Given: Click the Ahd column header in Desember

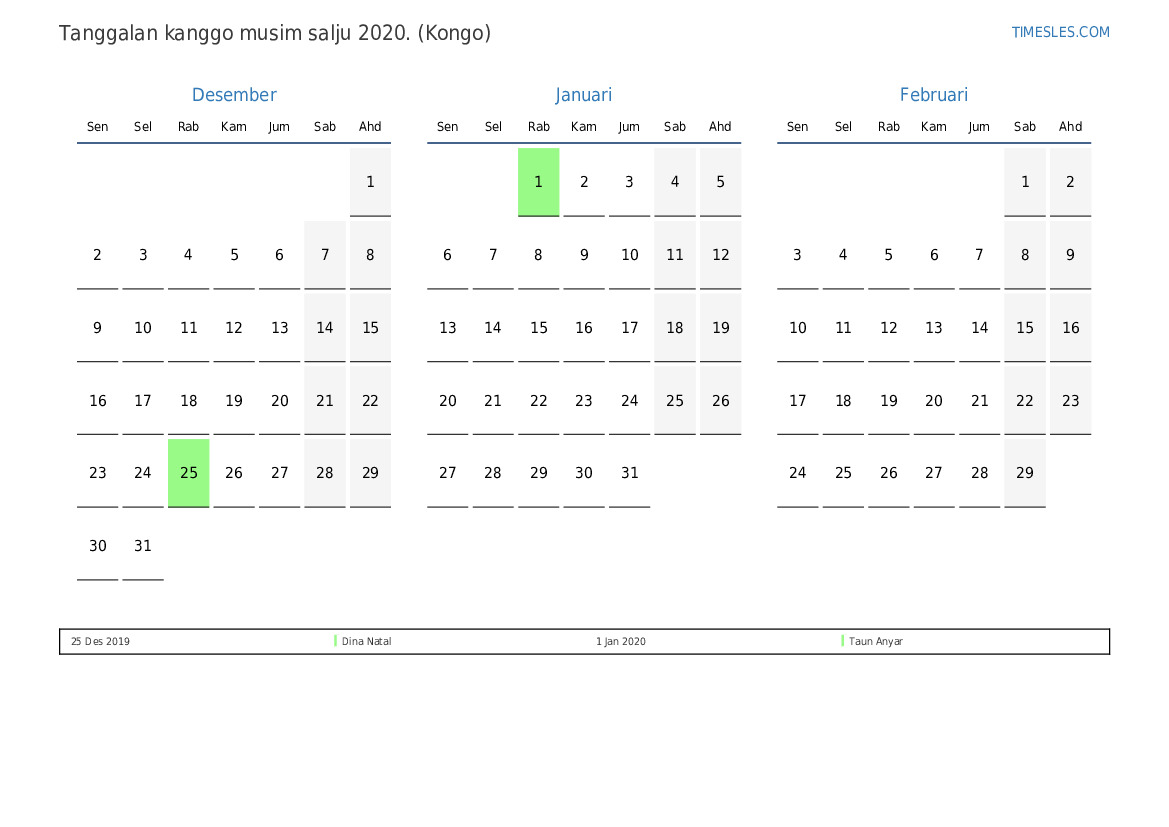Looking at the screenshot, I should pos(370,127).
